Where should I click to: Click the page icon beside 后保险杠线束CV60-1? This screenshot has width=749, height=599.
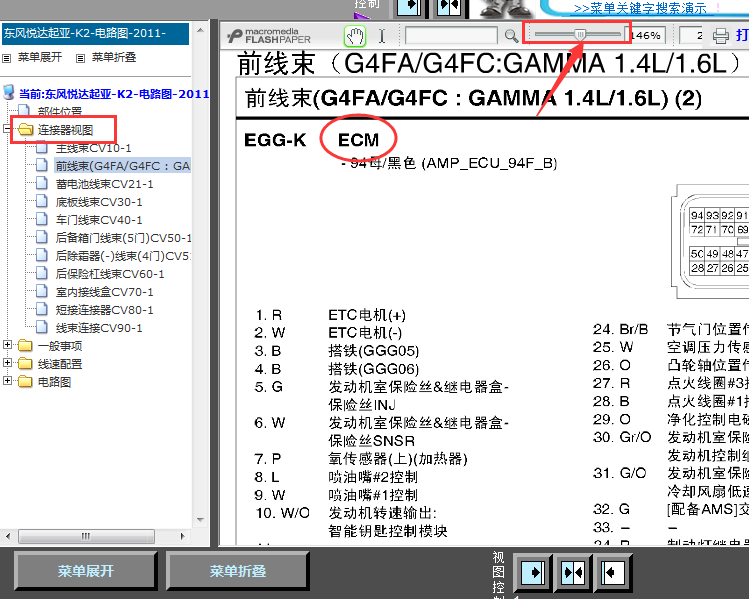pos(42,273)
